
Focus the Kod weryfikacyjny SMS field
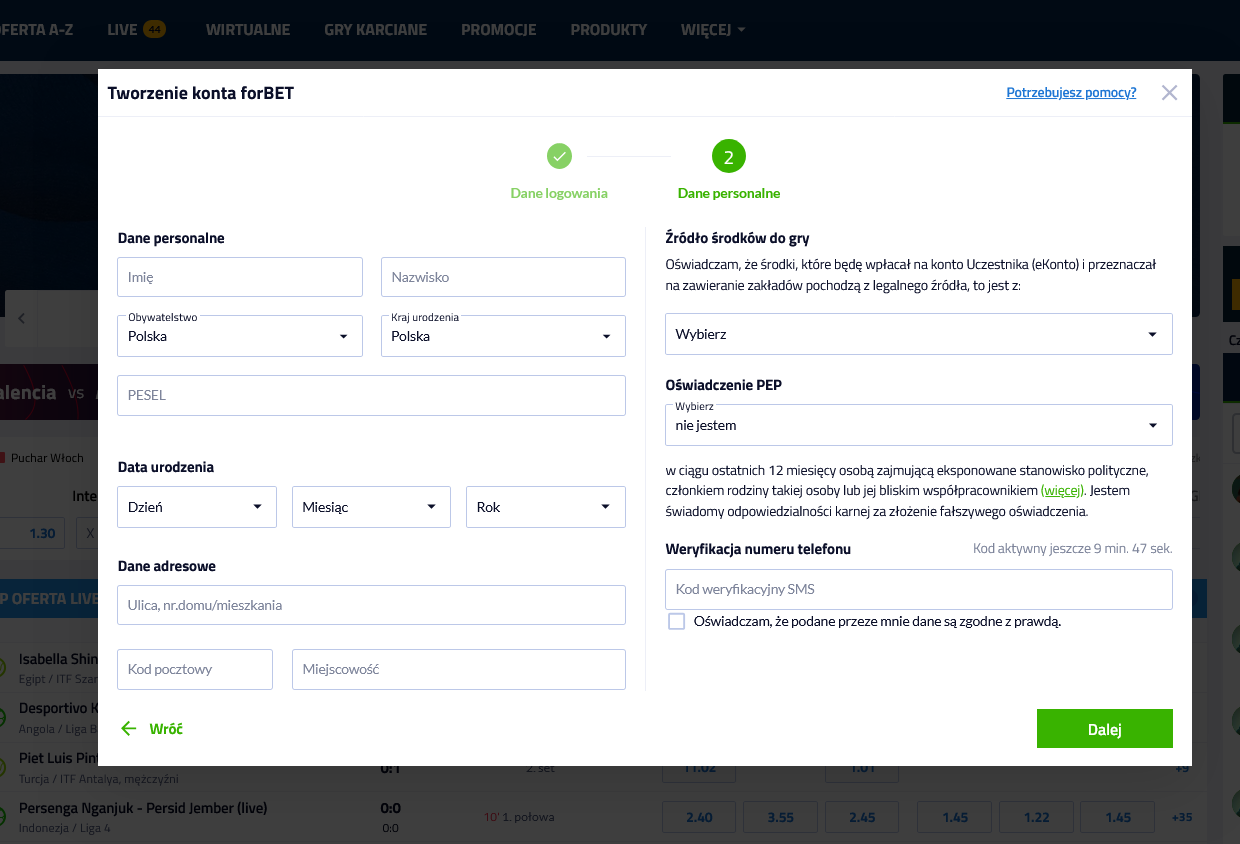coord(918,590)
